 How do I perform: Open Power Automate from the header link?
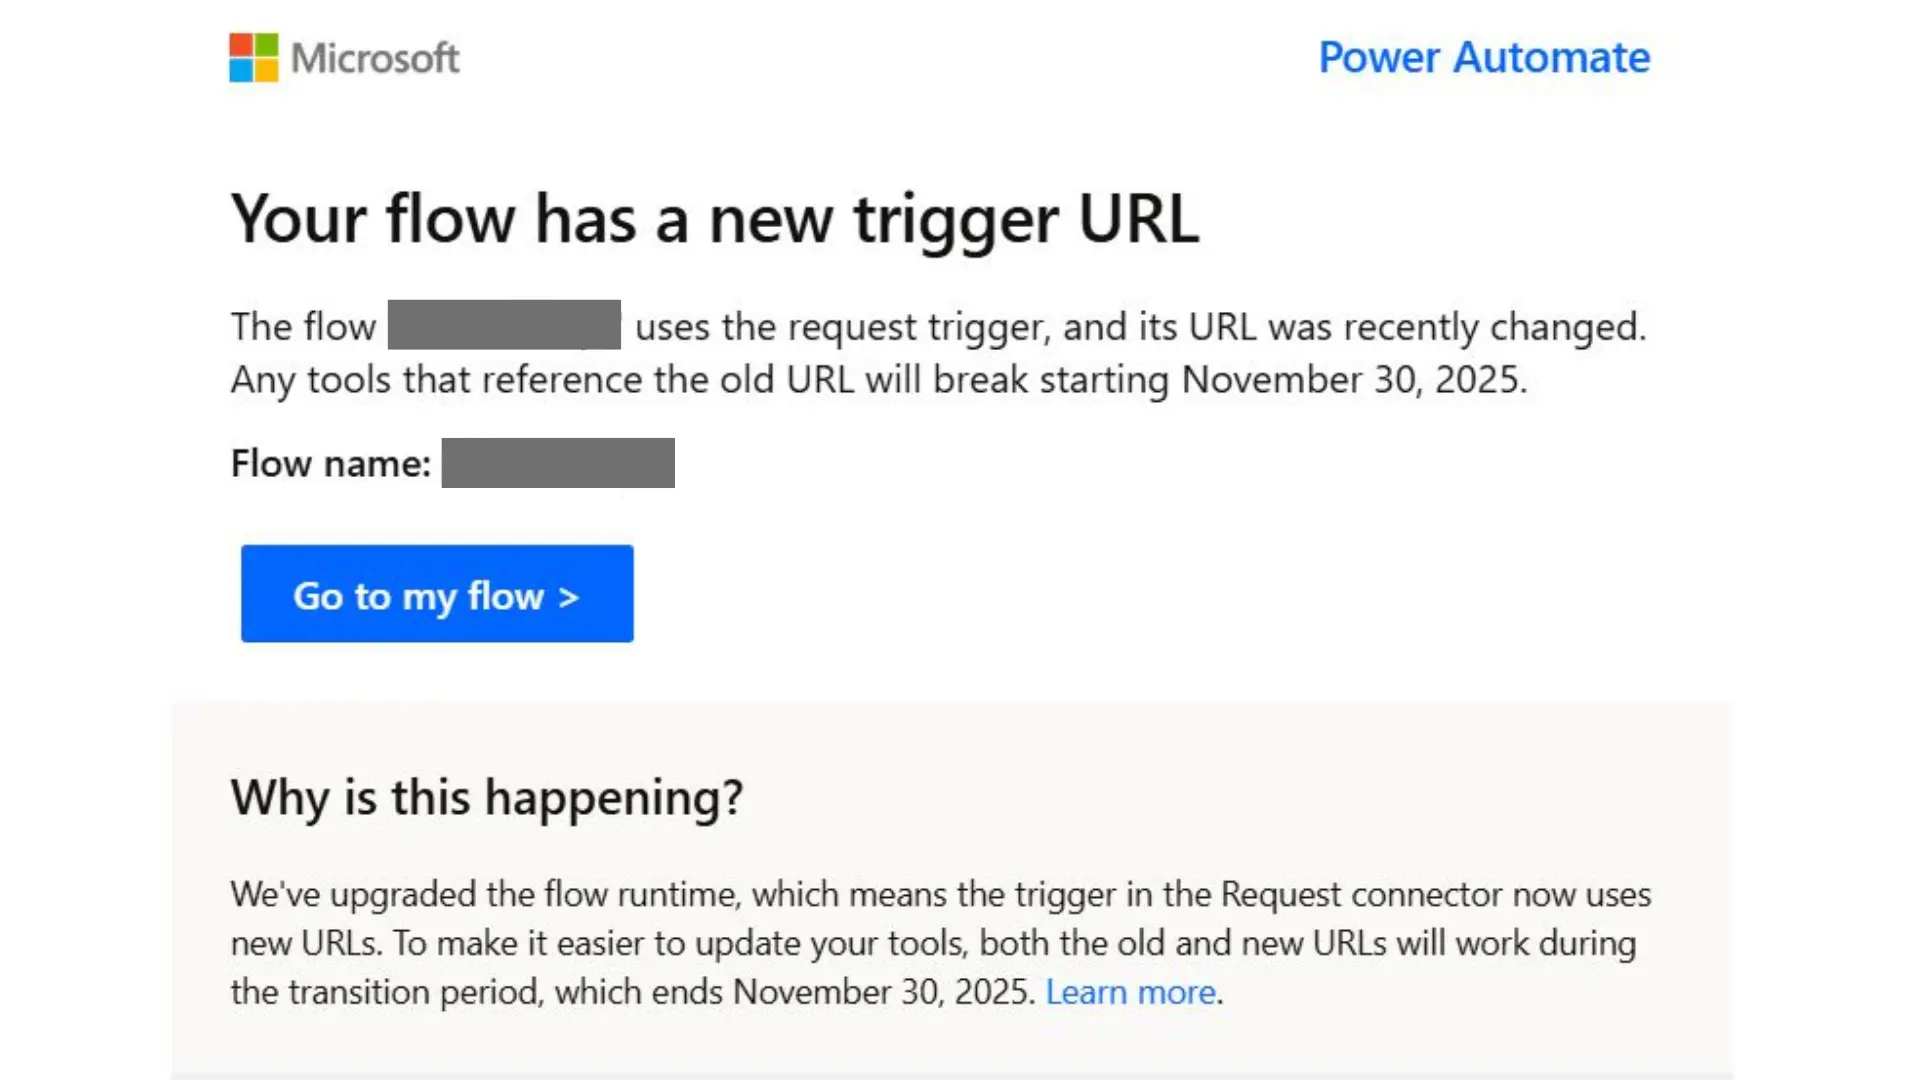click(1484, 58)
